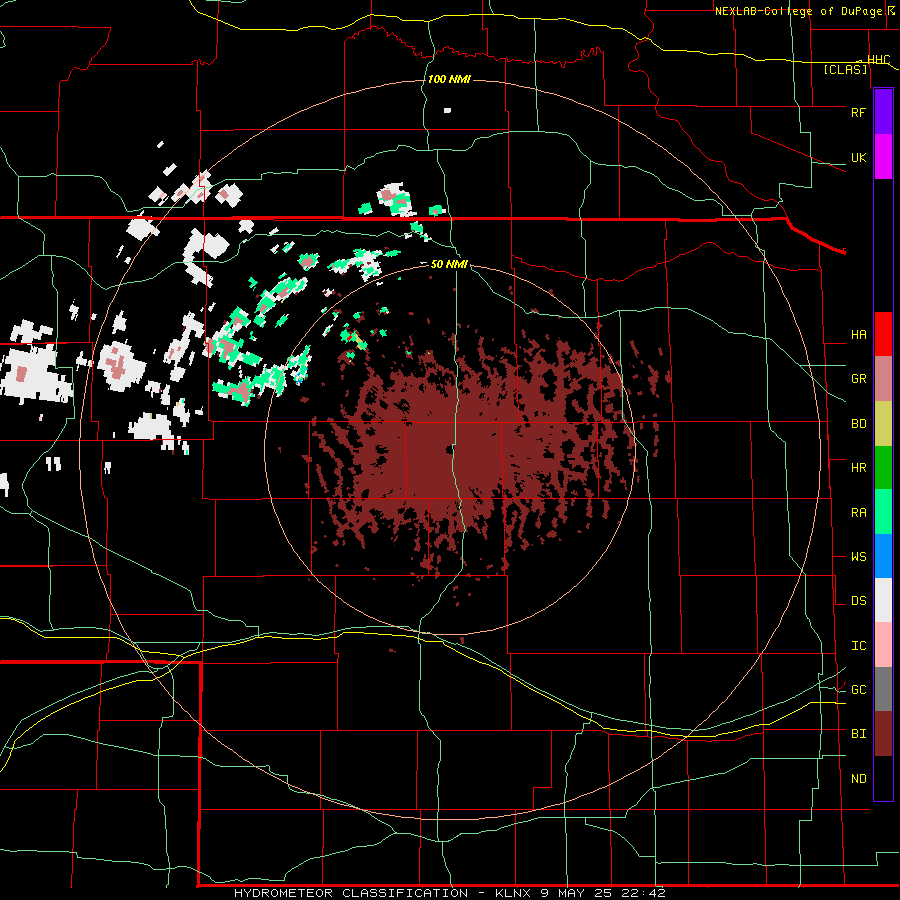Pick the blue WS legend color segment

pos(883,556)
